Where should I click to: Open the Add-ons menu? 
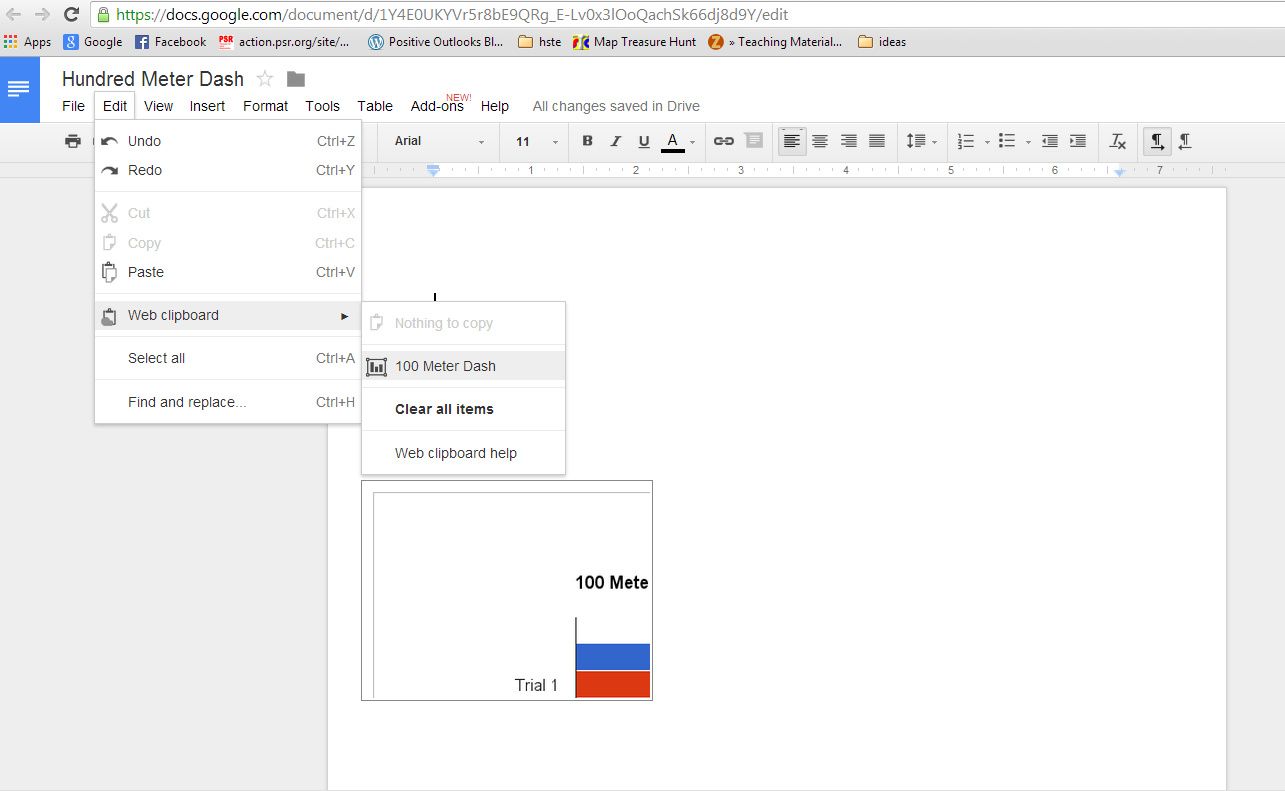coord(437,106)
